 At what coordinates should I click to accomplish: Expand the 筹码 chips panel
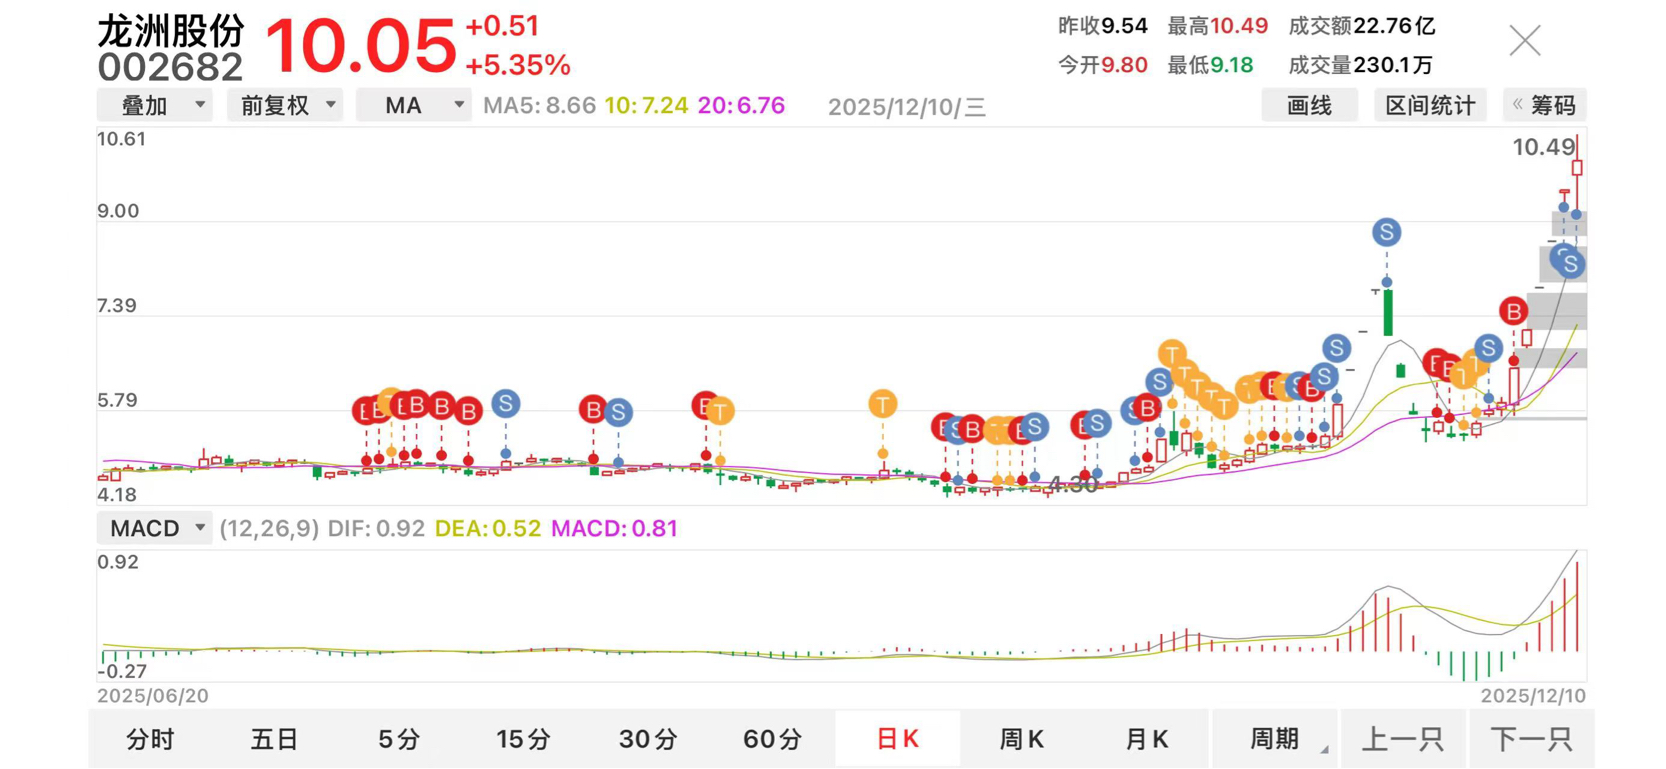click(1545, 105)
